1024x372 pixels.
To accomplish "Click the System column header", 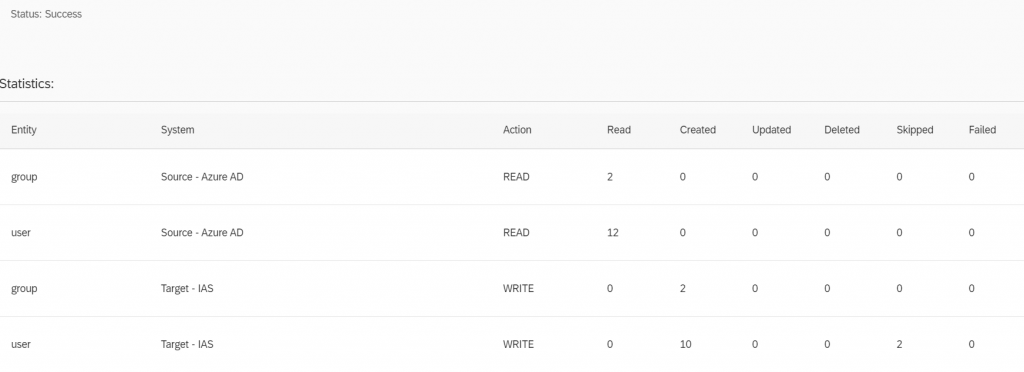I will click(x=178, y=130).
